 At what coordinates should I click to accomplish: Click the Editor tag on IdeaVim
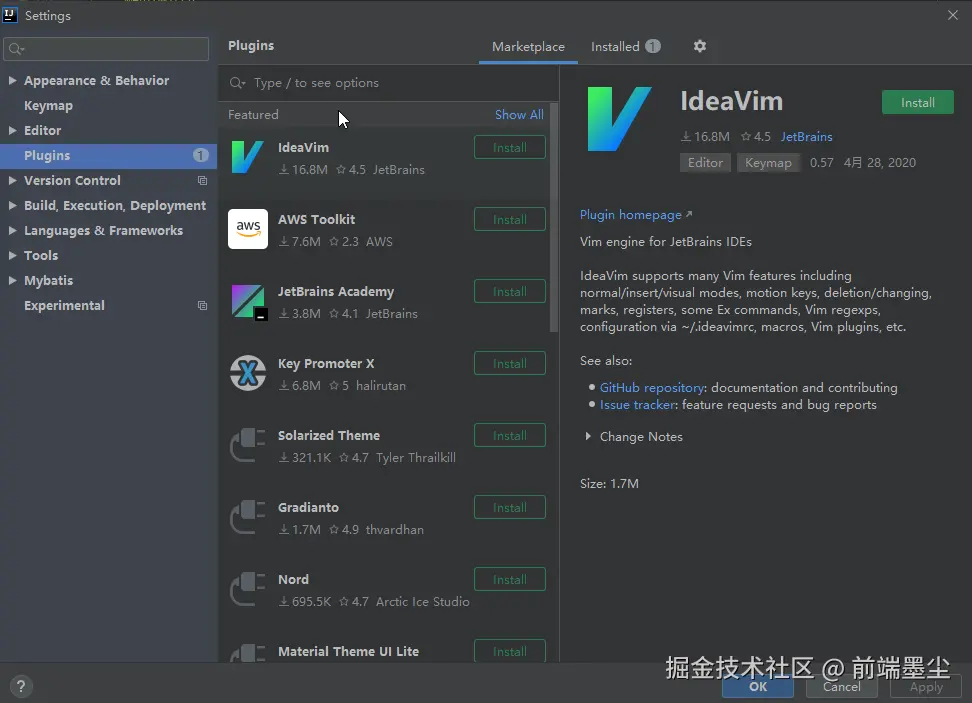pyautogui.click(x=705, y=163)
